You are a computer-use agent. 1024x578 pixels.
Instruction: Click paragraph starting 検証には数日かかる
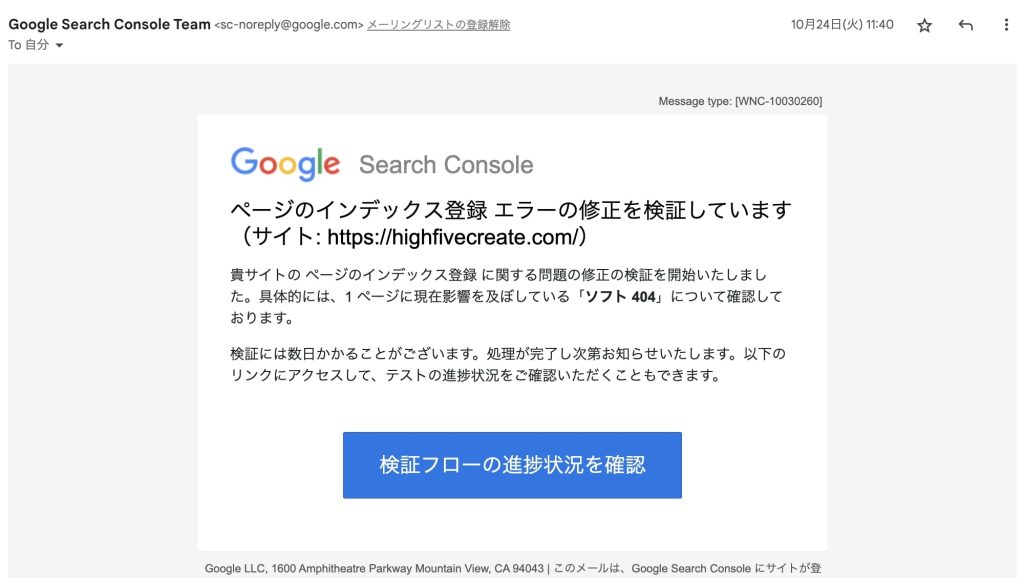pyautogui.click(x=508, y=364)
